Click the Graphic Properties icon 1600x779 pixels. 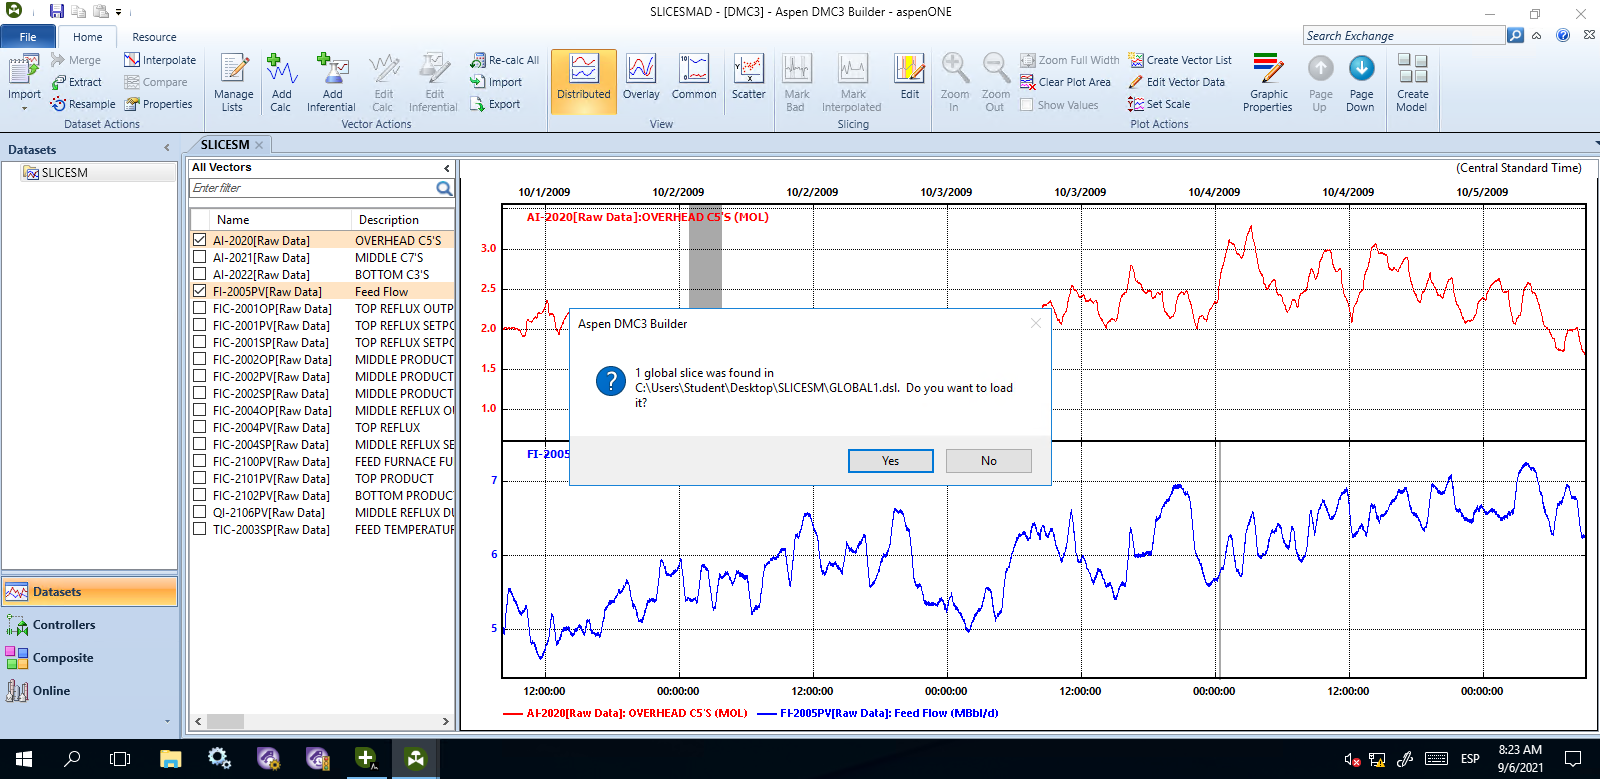tap(1268, 70)
